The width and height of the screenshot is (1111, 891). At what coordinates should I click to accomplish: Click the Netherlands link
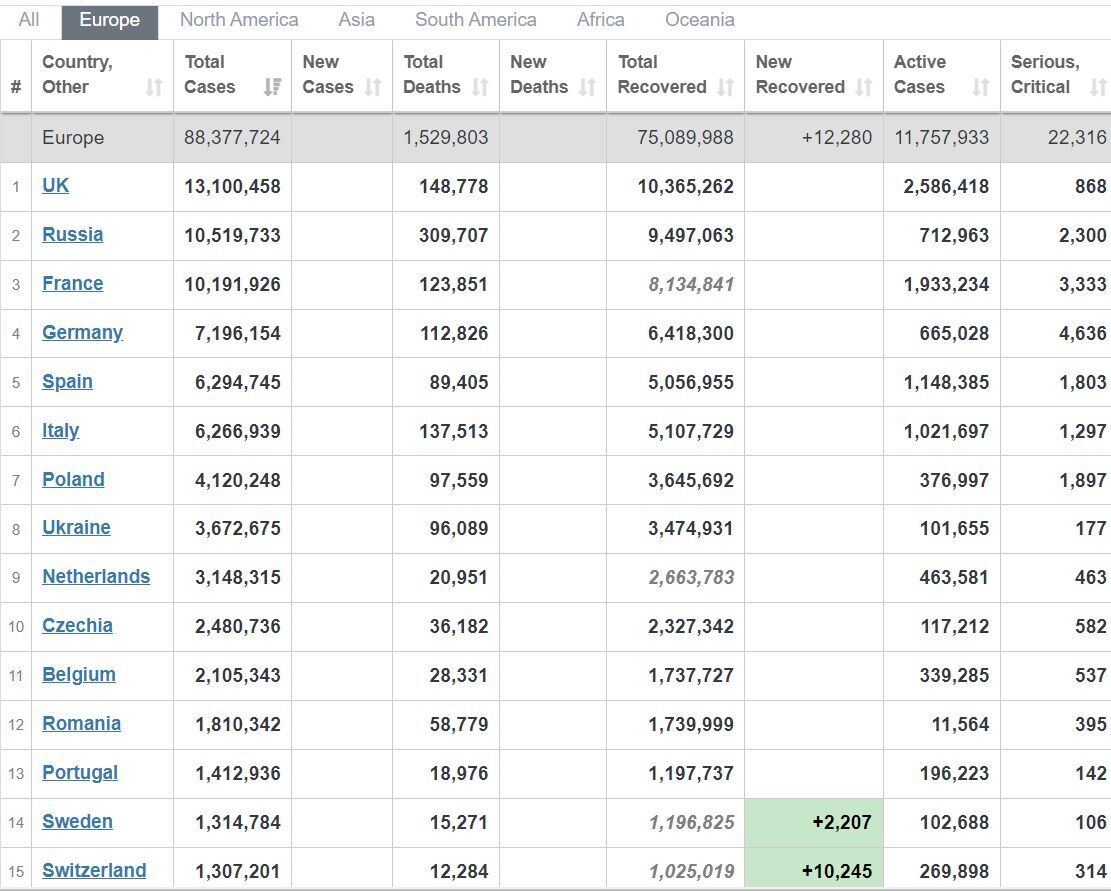(96, 577)
